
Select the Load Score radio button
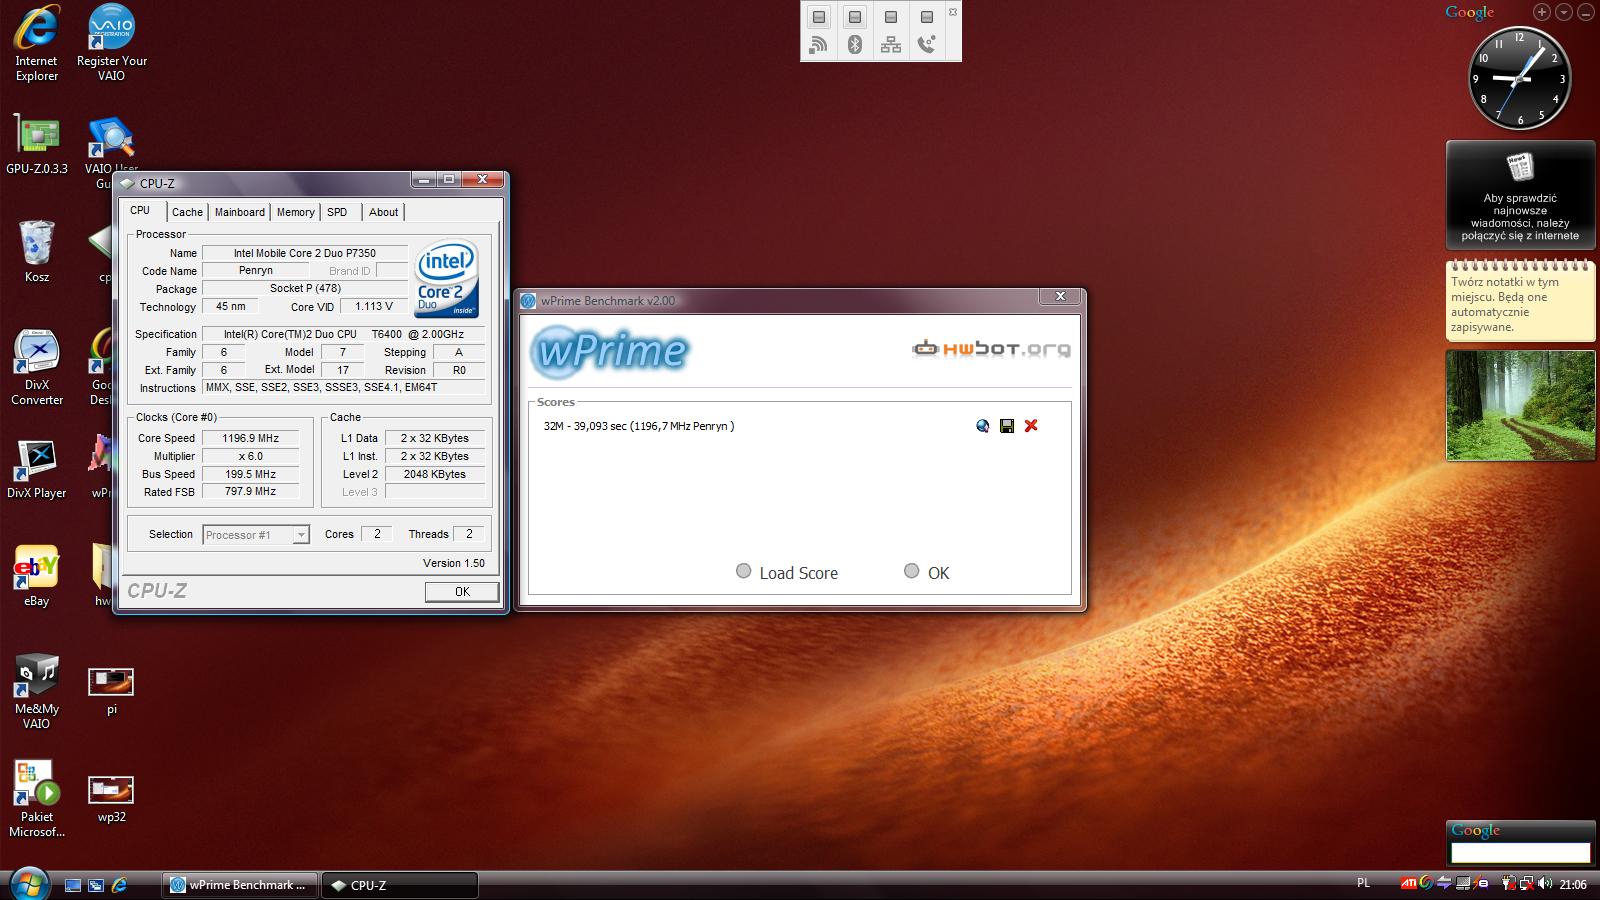[743, 571]
